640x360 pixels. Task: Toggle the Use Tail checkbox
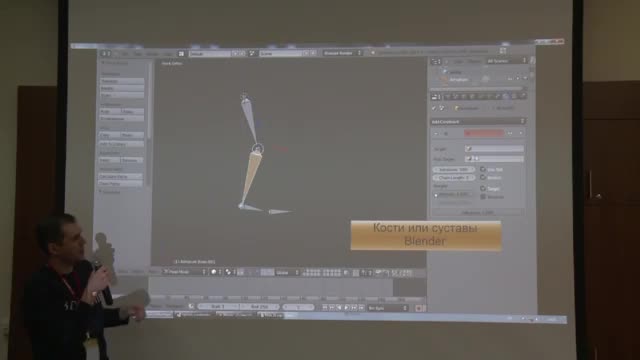tap(483, 169)
